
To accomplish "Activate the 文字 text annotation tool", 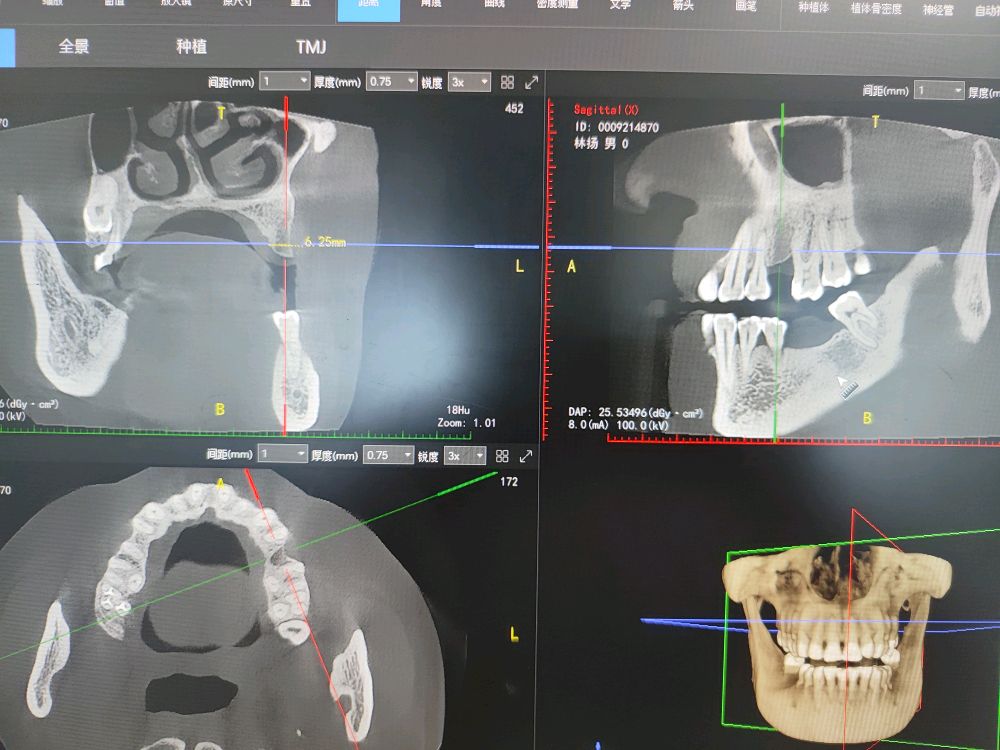I will coord(620,6).
